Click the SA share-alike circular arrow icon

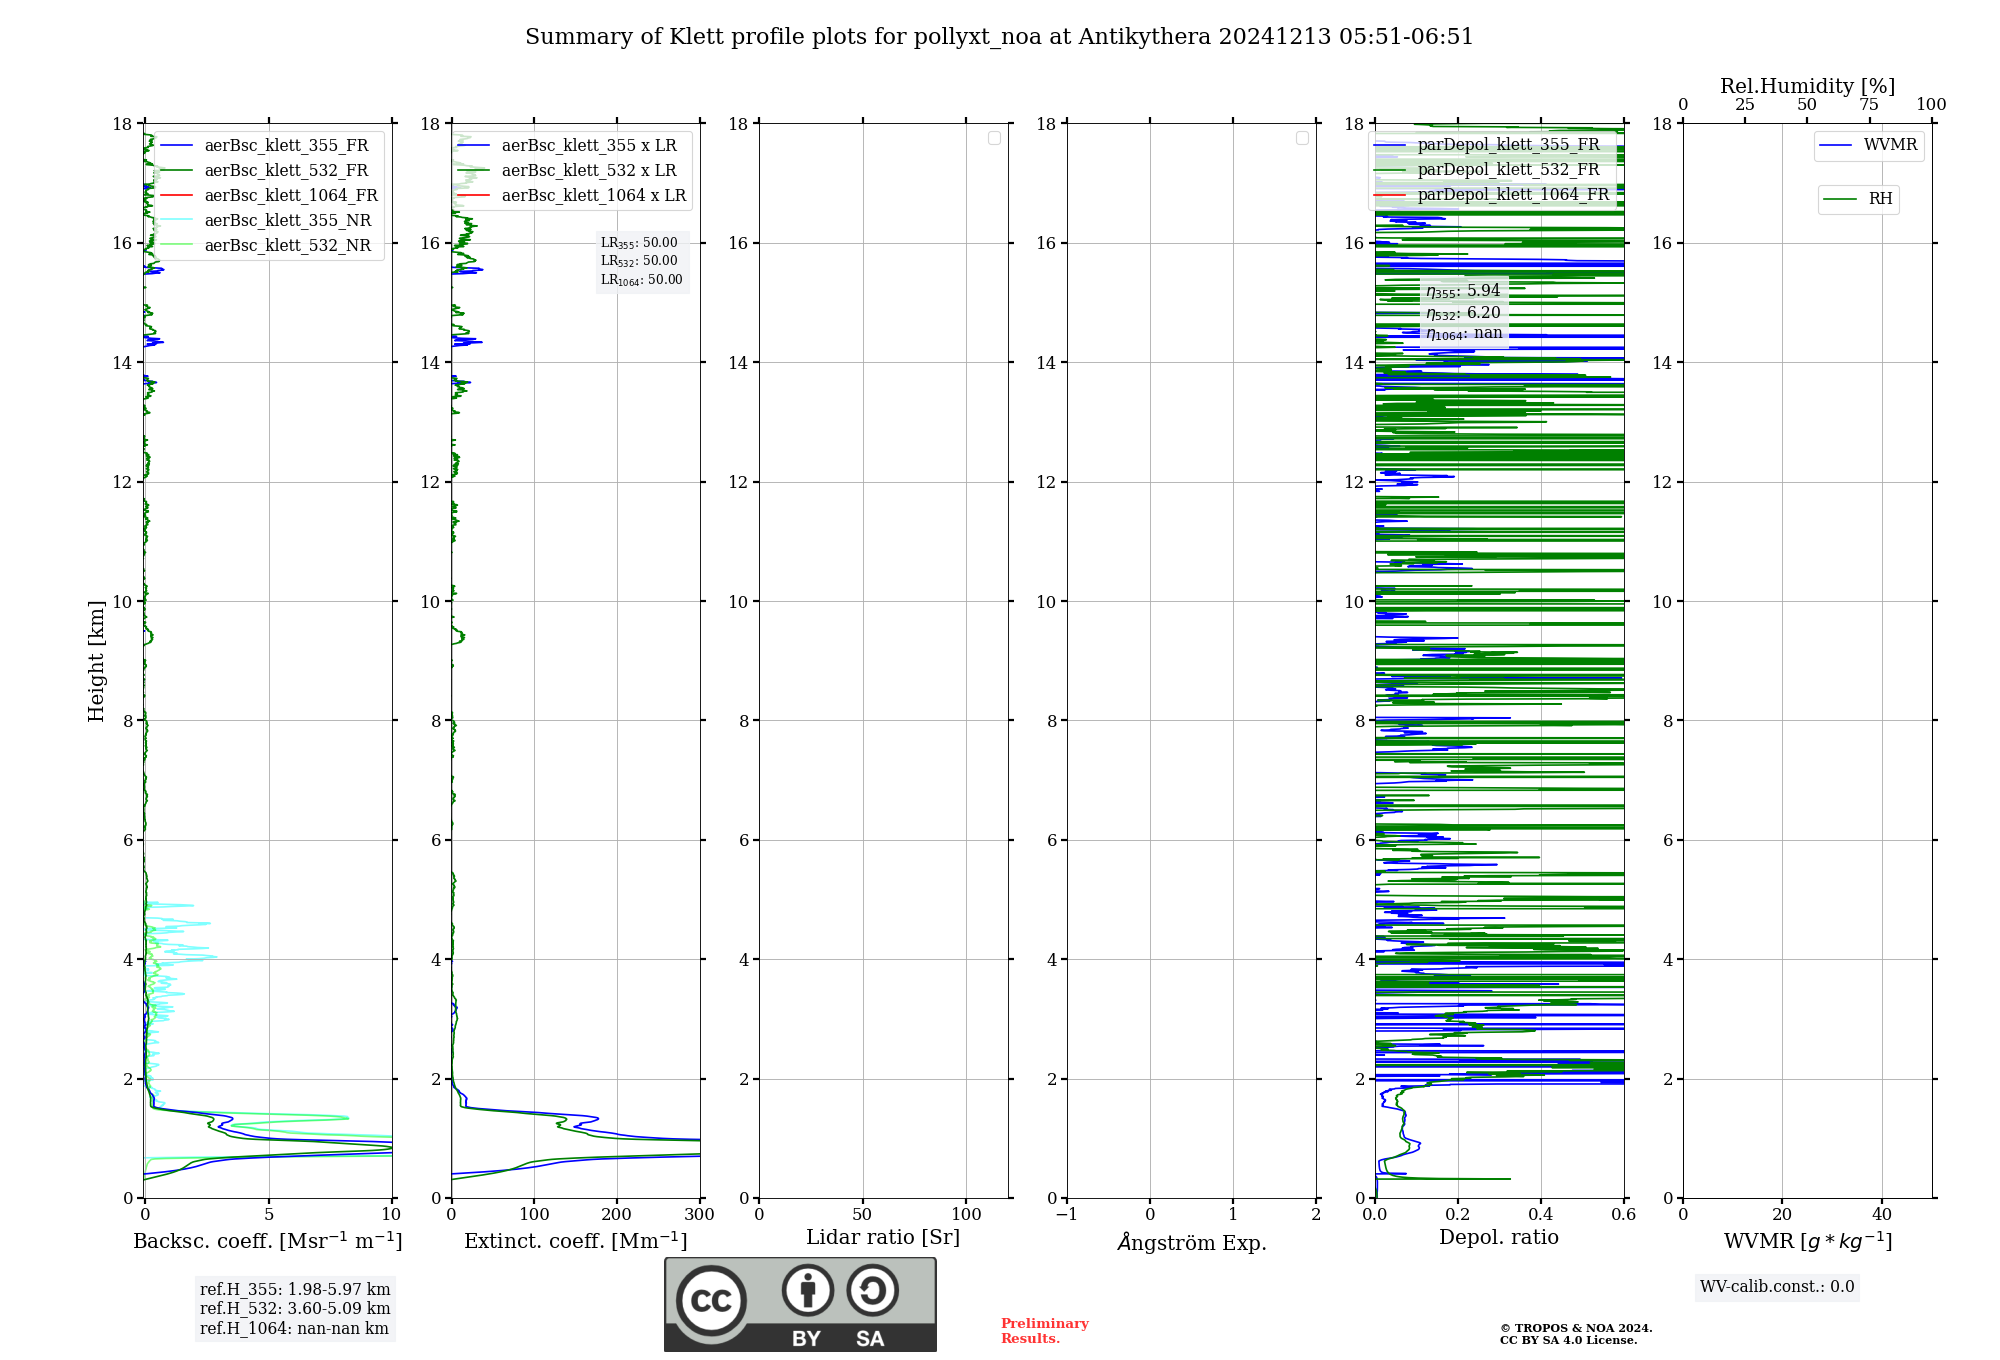pyautogui.click(x=872, y=1290)
